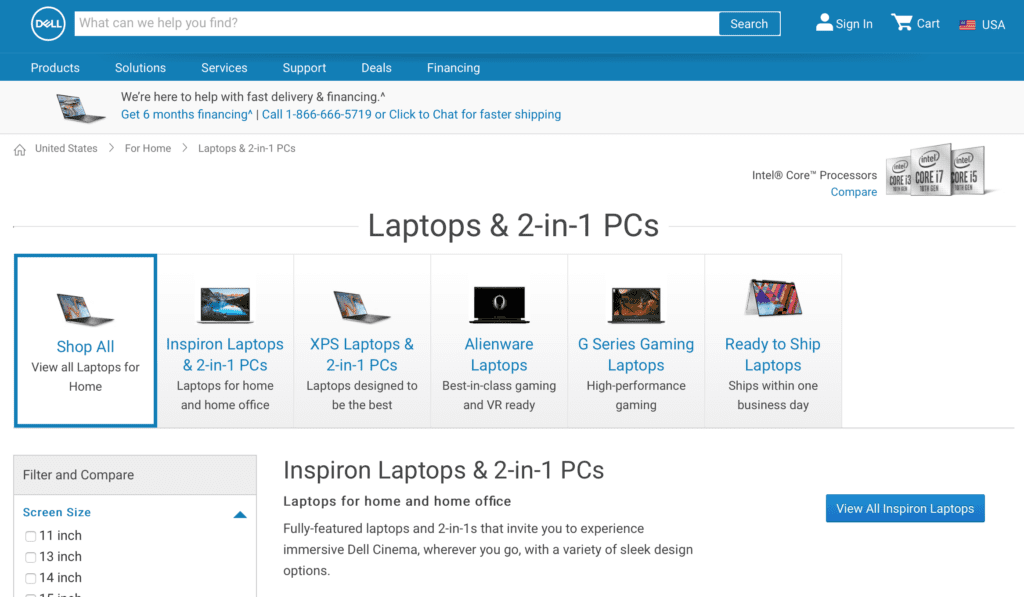1024x597 pixels.
Task: Check the 11 inch screen size filter
Action: pyautogui.click(x=31, y=536)
